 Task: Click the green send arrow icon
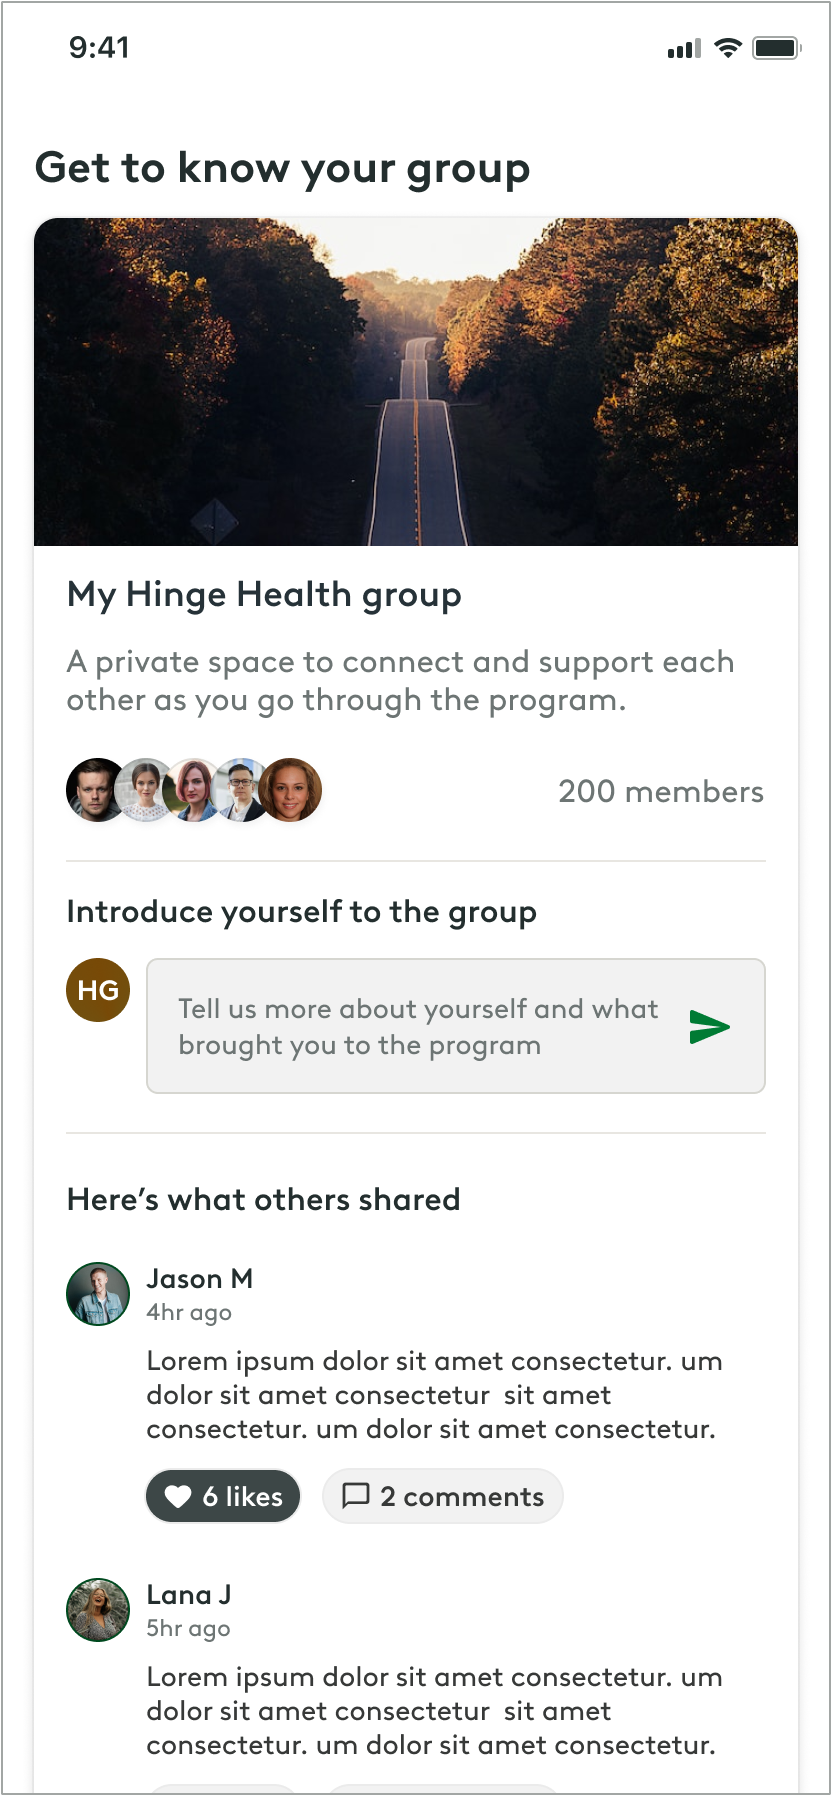click(x=709, y=1027)
